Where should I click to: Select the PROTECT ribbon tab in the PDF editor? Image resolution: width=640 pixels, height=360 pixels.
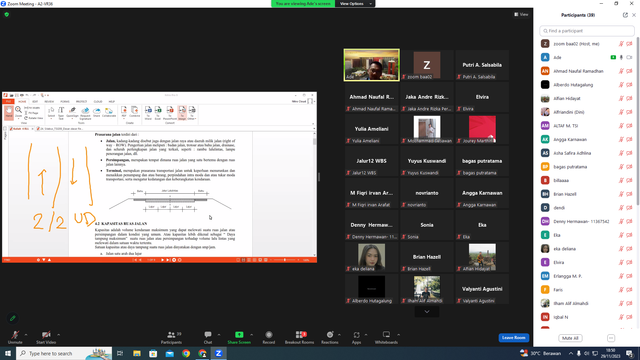[81, 102]
